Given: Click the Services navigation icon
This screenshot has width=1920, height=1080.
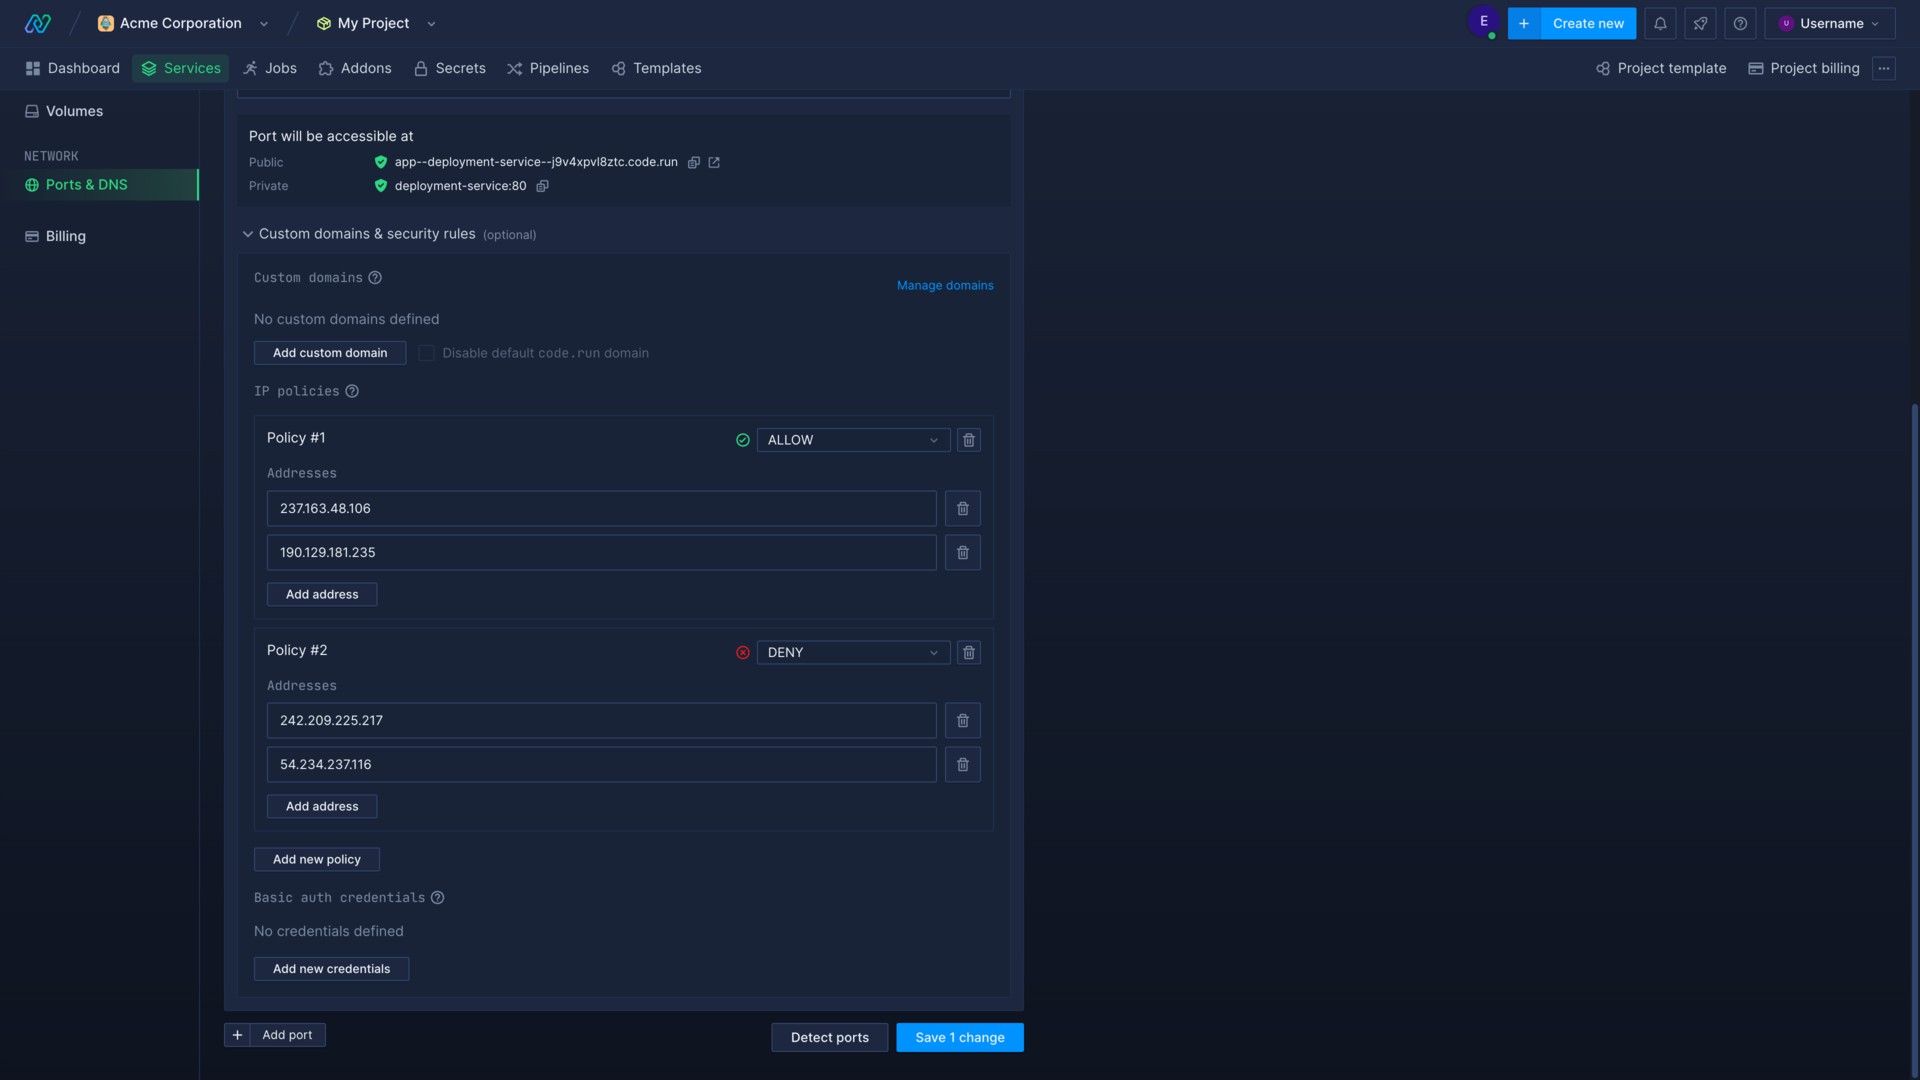Looking at the screenshot, I should (x=148, y=69).
